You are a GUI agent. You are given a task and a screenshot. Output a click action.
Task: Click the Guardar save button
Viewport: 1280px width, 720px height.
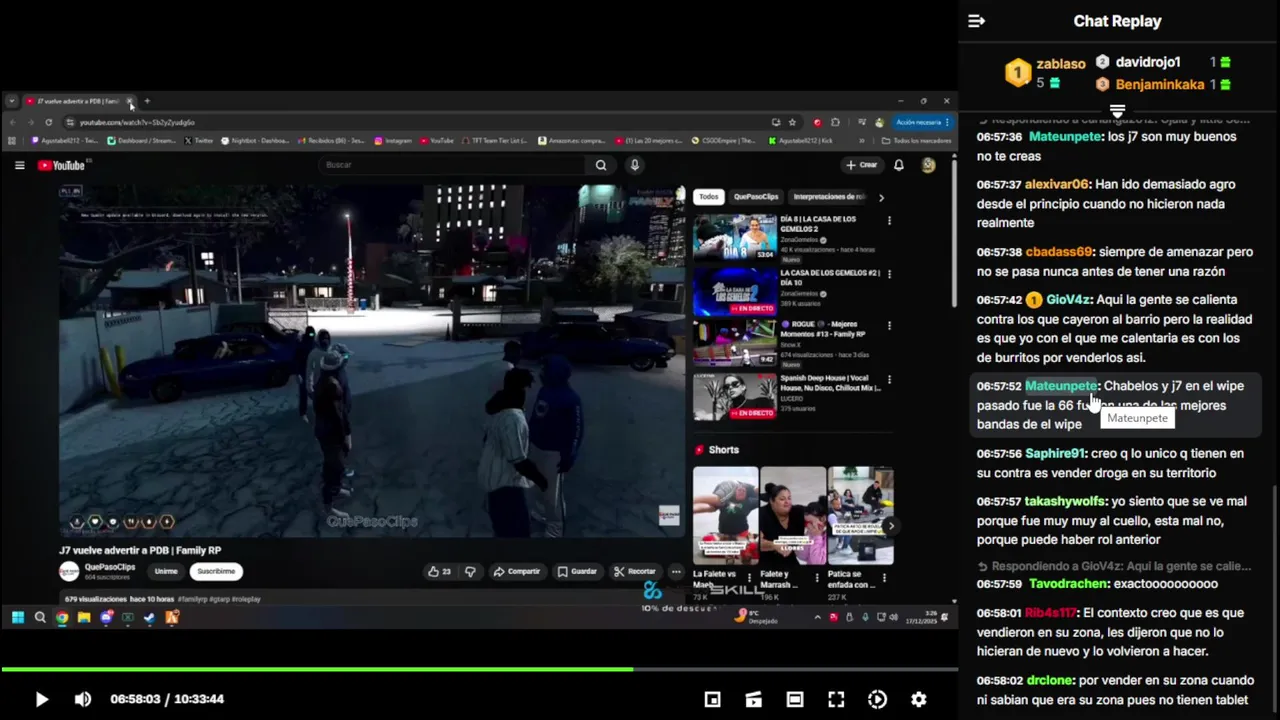(x=577, y=572)
